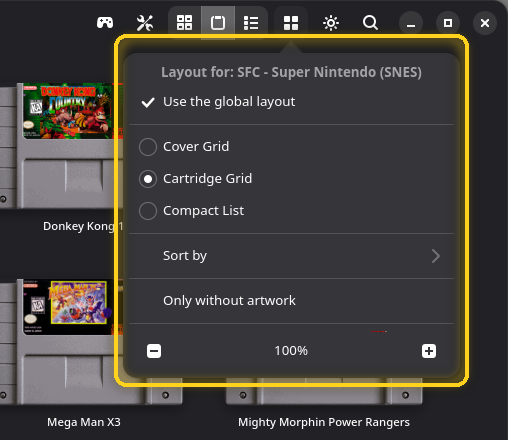Select the Compact List radio option
The height and width of the screenshot is (440, 508).
(291, 211)
